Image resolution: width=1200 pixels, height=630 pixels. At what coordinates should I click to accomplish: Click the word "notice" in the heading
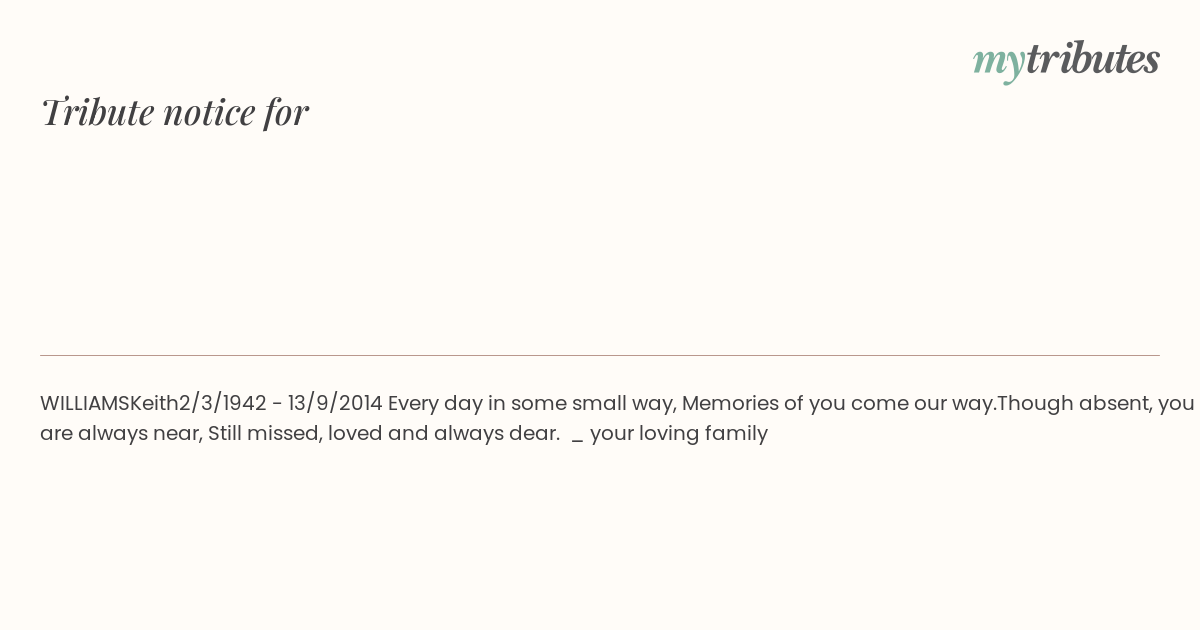pos(209,113)
